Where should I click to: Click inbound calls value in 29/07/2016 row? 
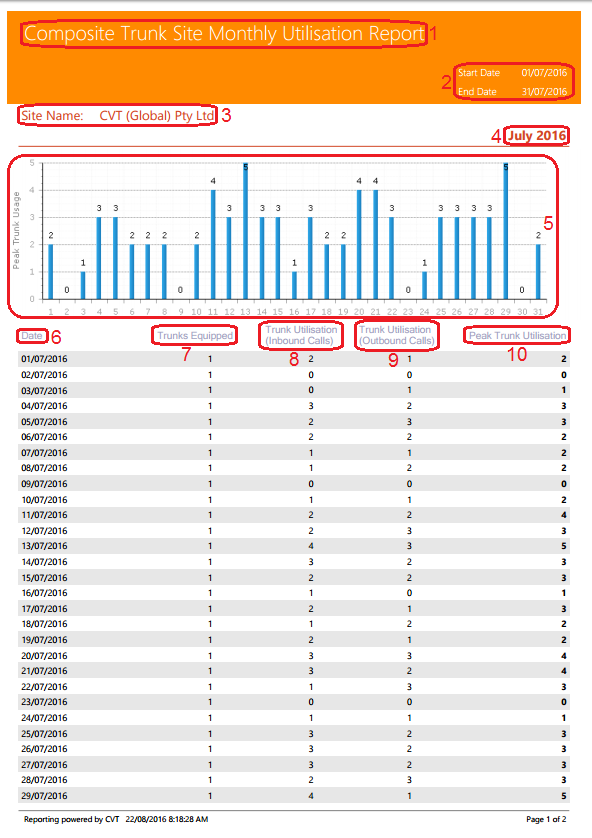(x=311, y=796)
